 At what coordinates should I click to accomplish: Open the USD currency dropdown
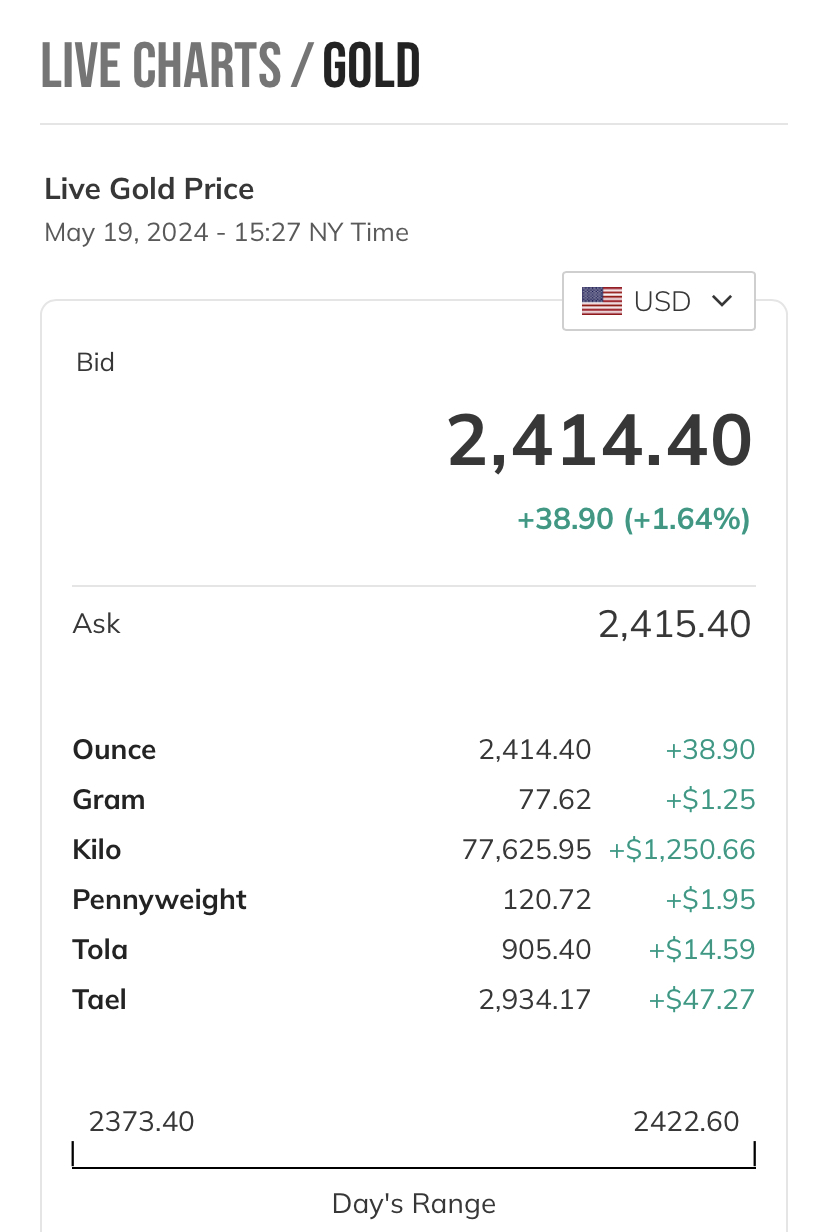659,301
